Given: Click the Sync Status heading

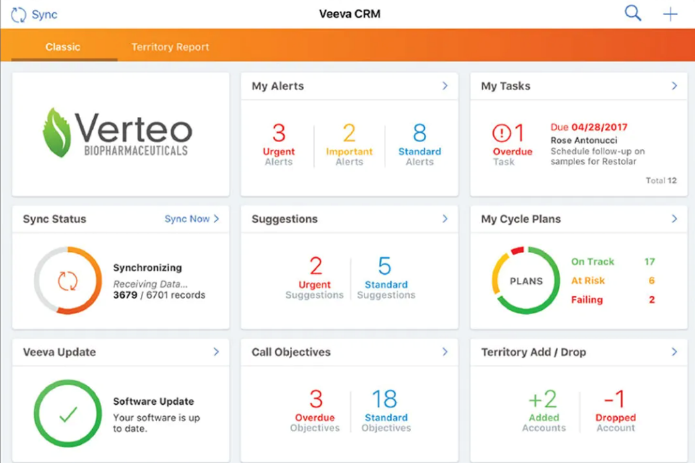Looking at the screenshot, I should (x=55, y=219).
